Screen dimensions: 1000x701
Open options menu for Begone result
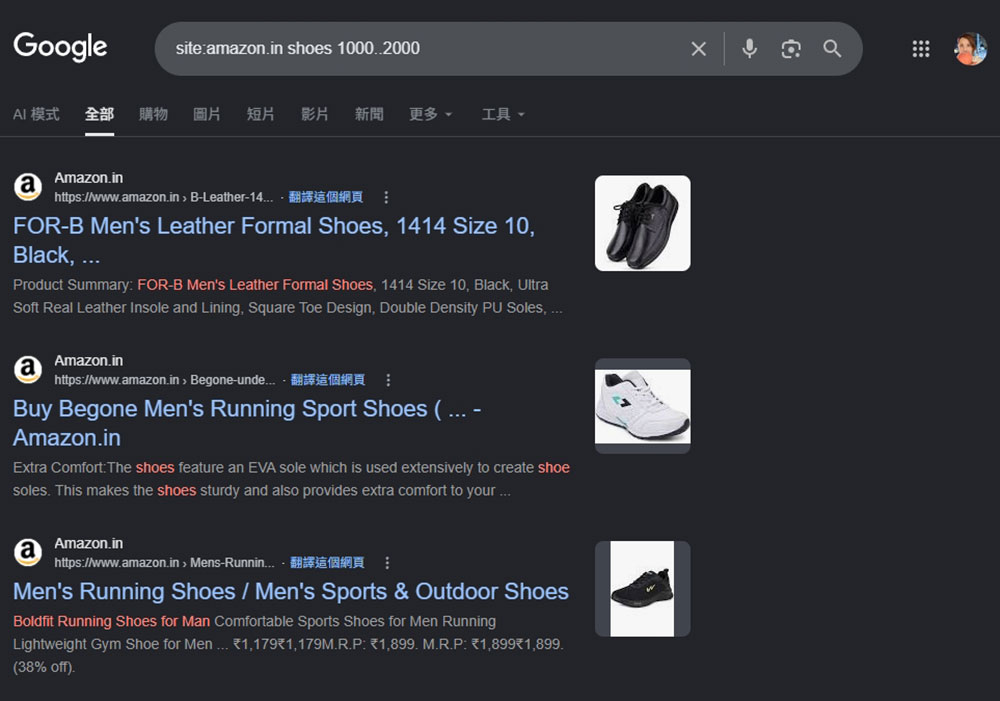(388, 380)
